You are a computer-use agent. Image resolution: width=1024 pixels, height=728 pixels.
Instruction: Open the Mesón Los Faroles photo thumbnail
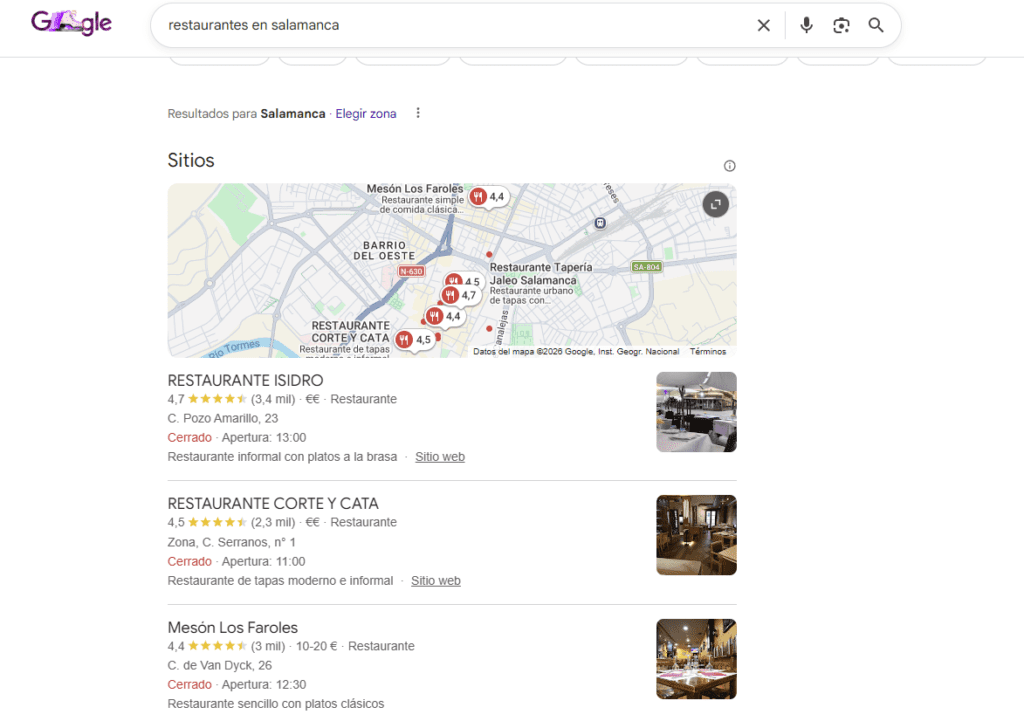(x=696, y=659)
